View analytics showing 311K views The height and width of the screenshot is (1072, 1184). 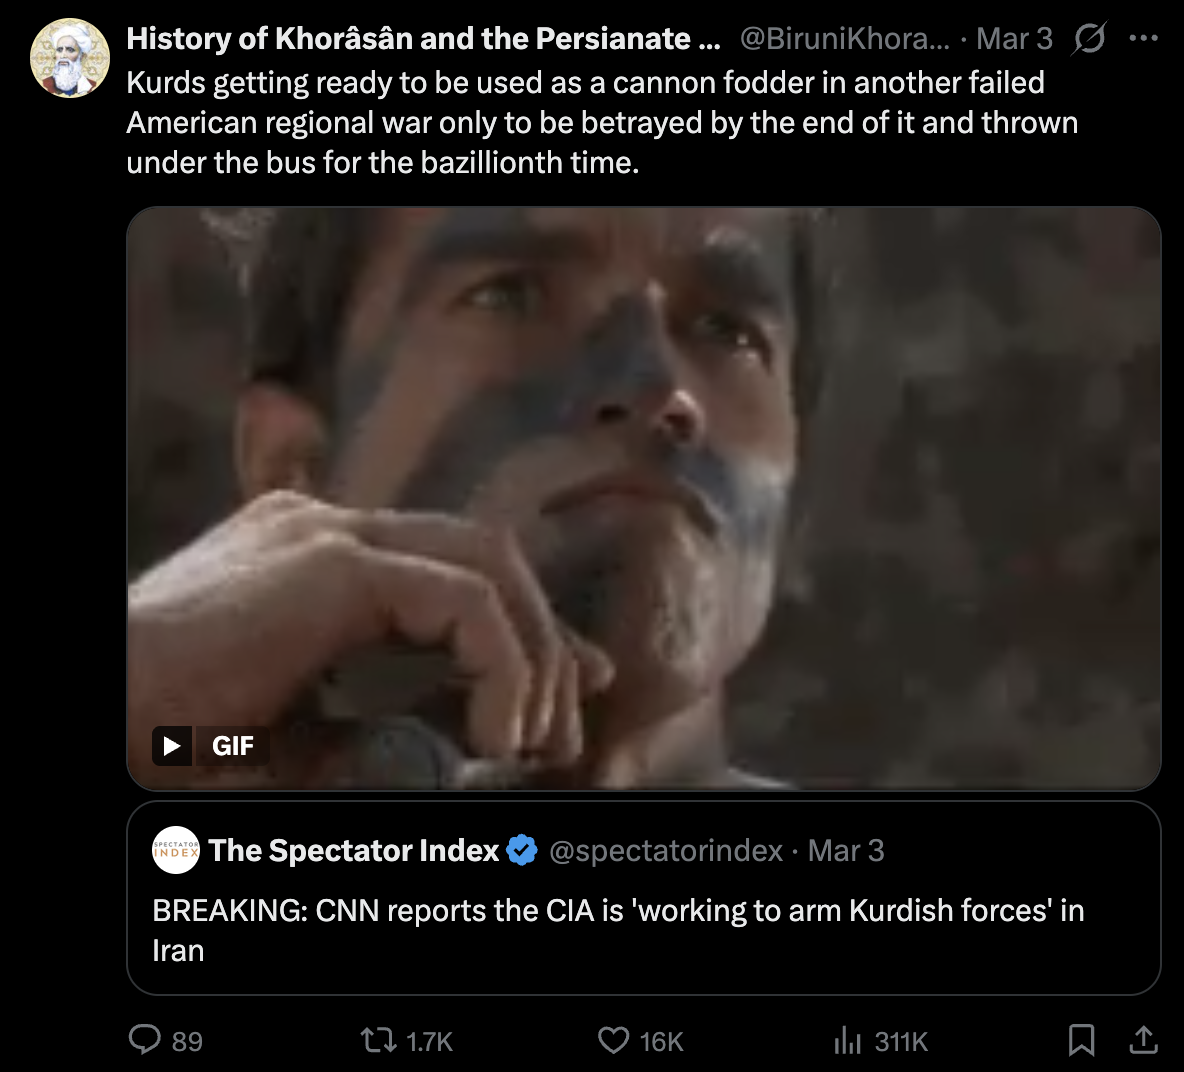point(847,1041)
